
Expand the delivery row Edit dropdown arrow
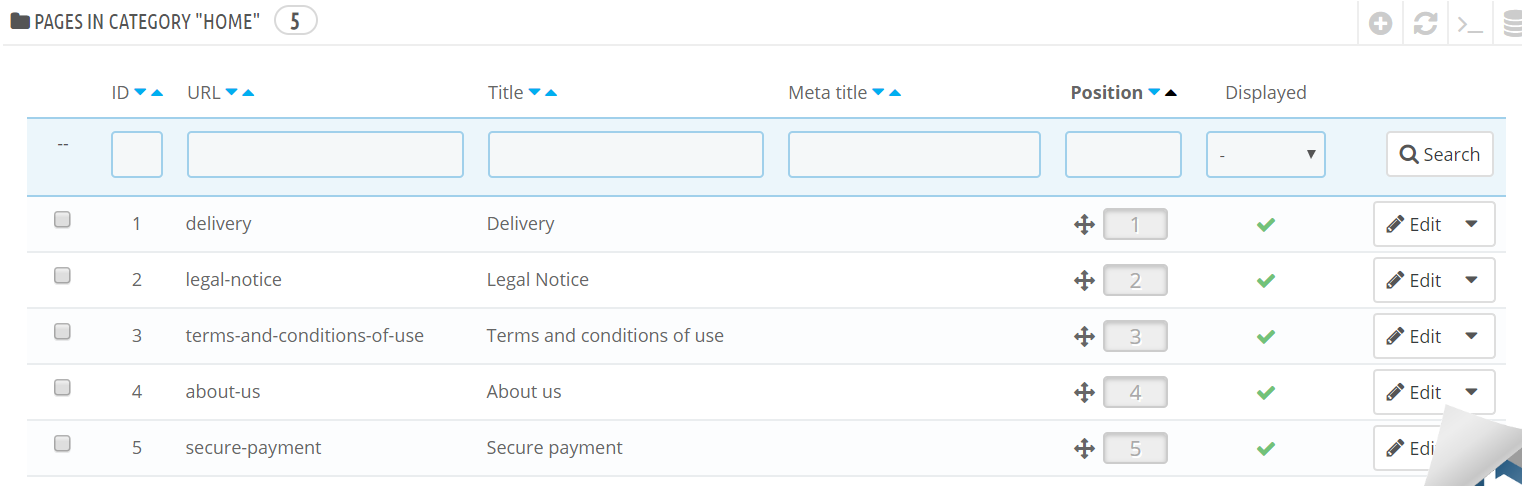1471,224
